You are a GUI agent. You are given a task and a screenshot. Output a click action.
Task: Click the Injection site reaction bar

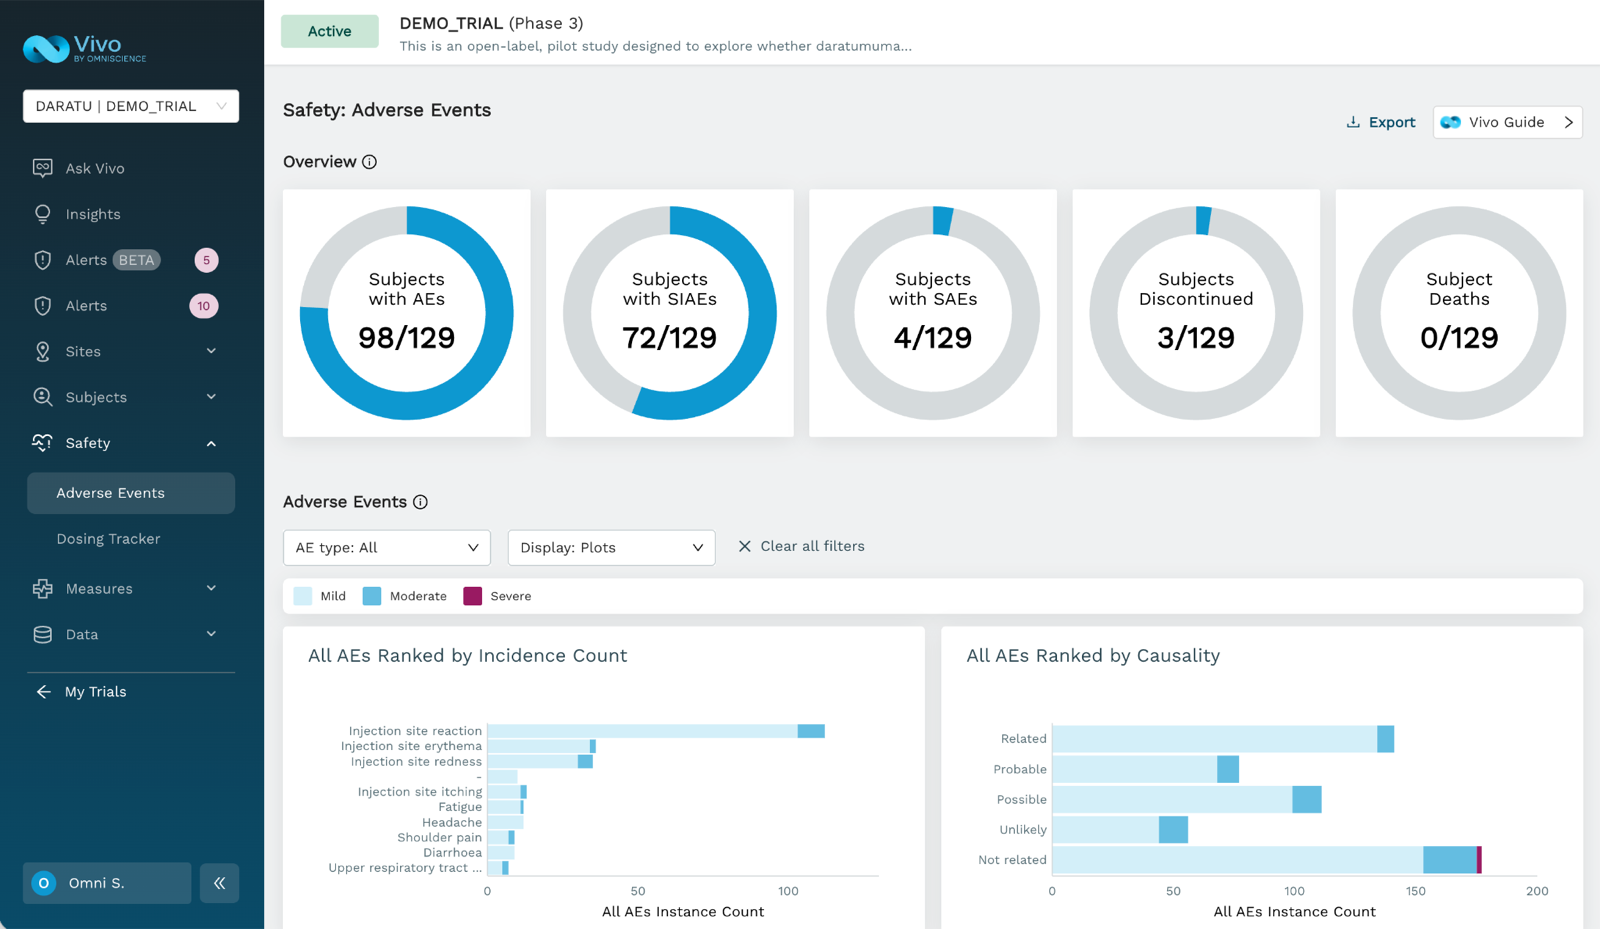coord(656,731)
